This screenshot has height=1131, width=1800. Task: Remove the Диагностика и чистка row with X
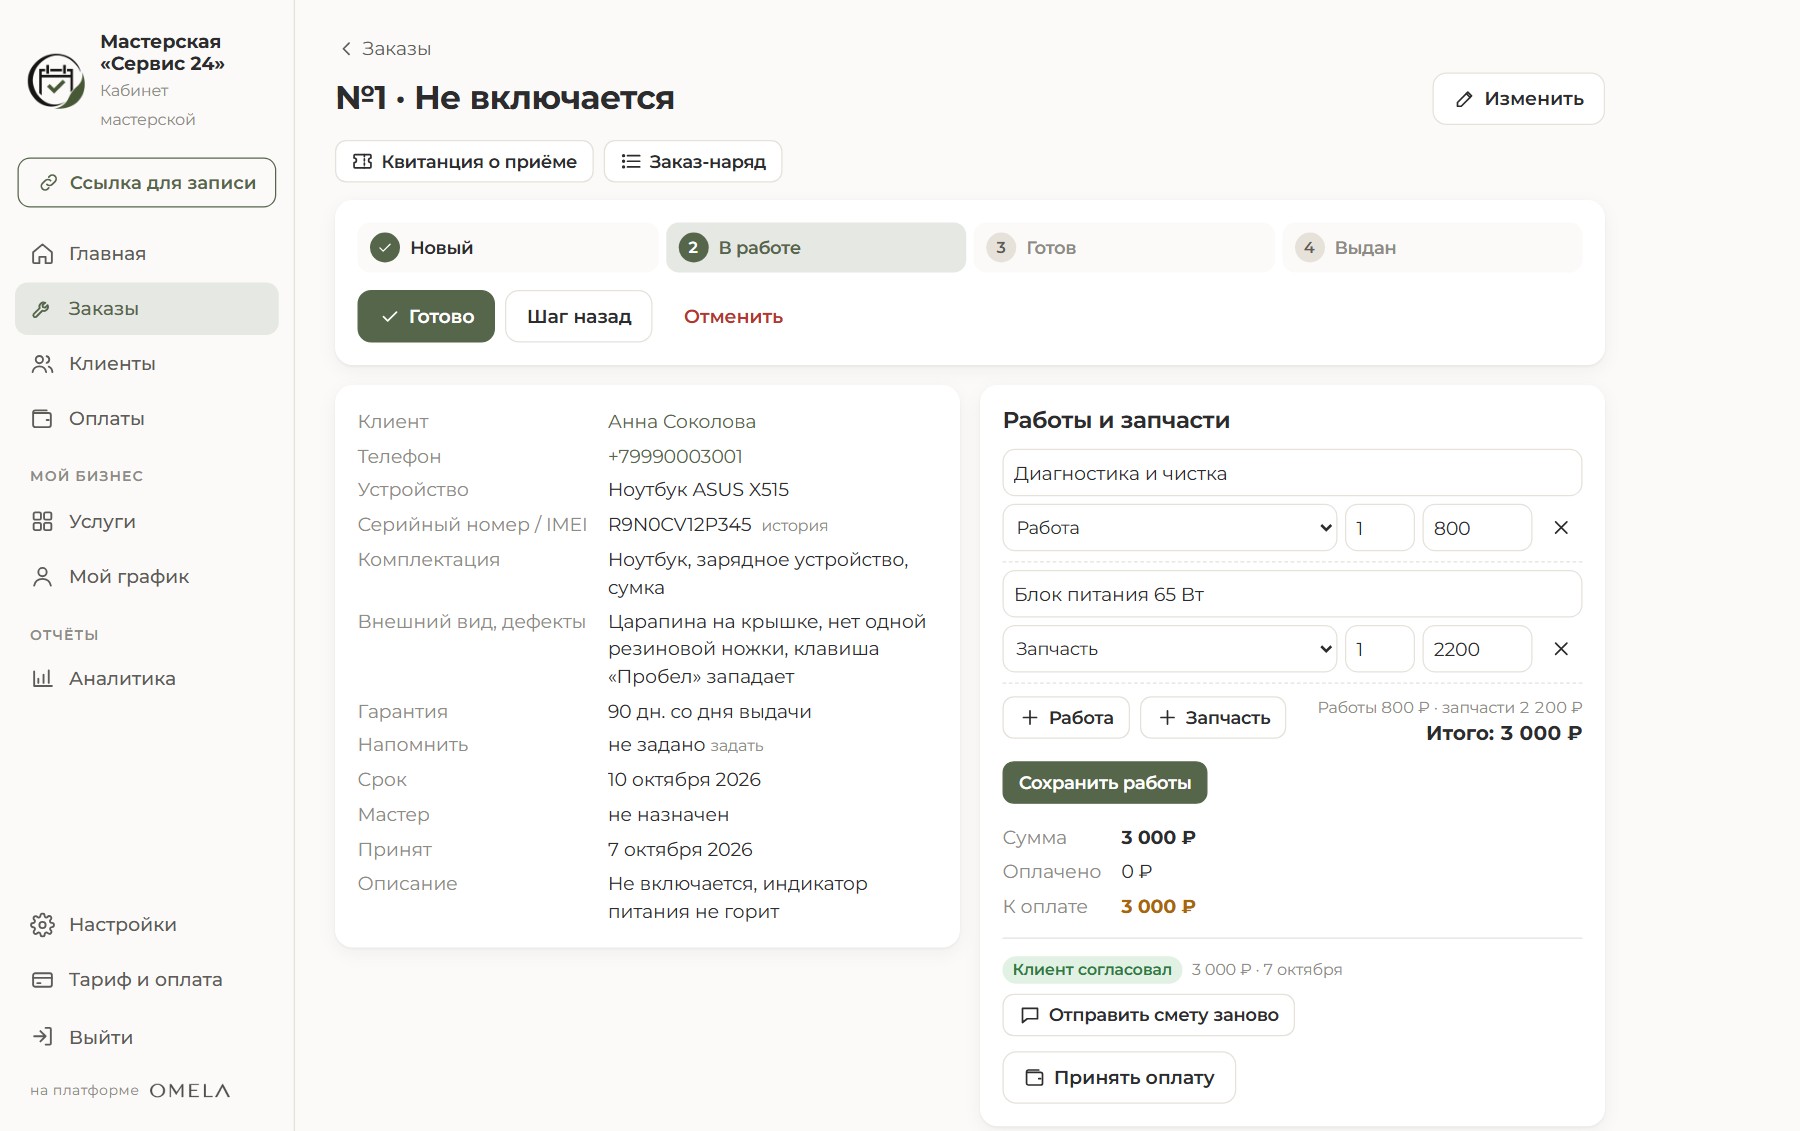(x=1561, y=528)
